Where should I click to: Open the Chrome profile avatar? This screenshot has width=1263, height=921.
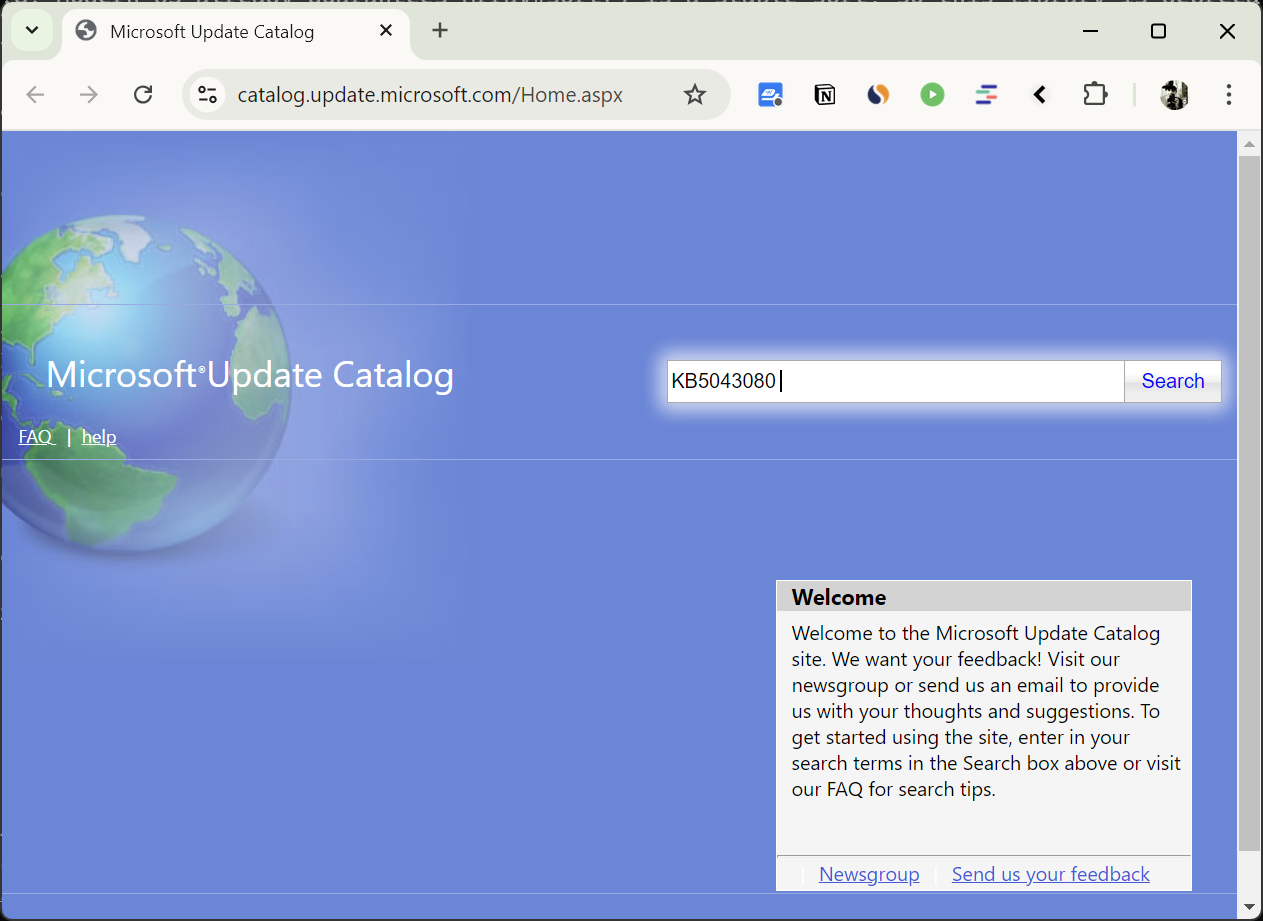pyautogui.click(x=1174, y=95)
